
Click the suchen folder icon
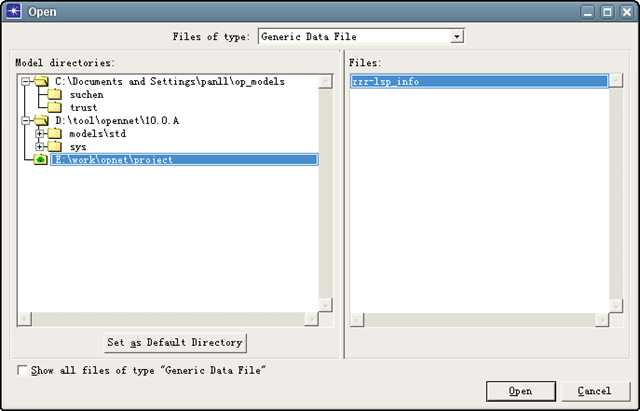coord(54,95)
